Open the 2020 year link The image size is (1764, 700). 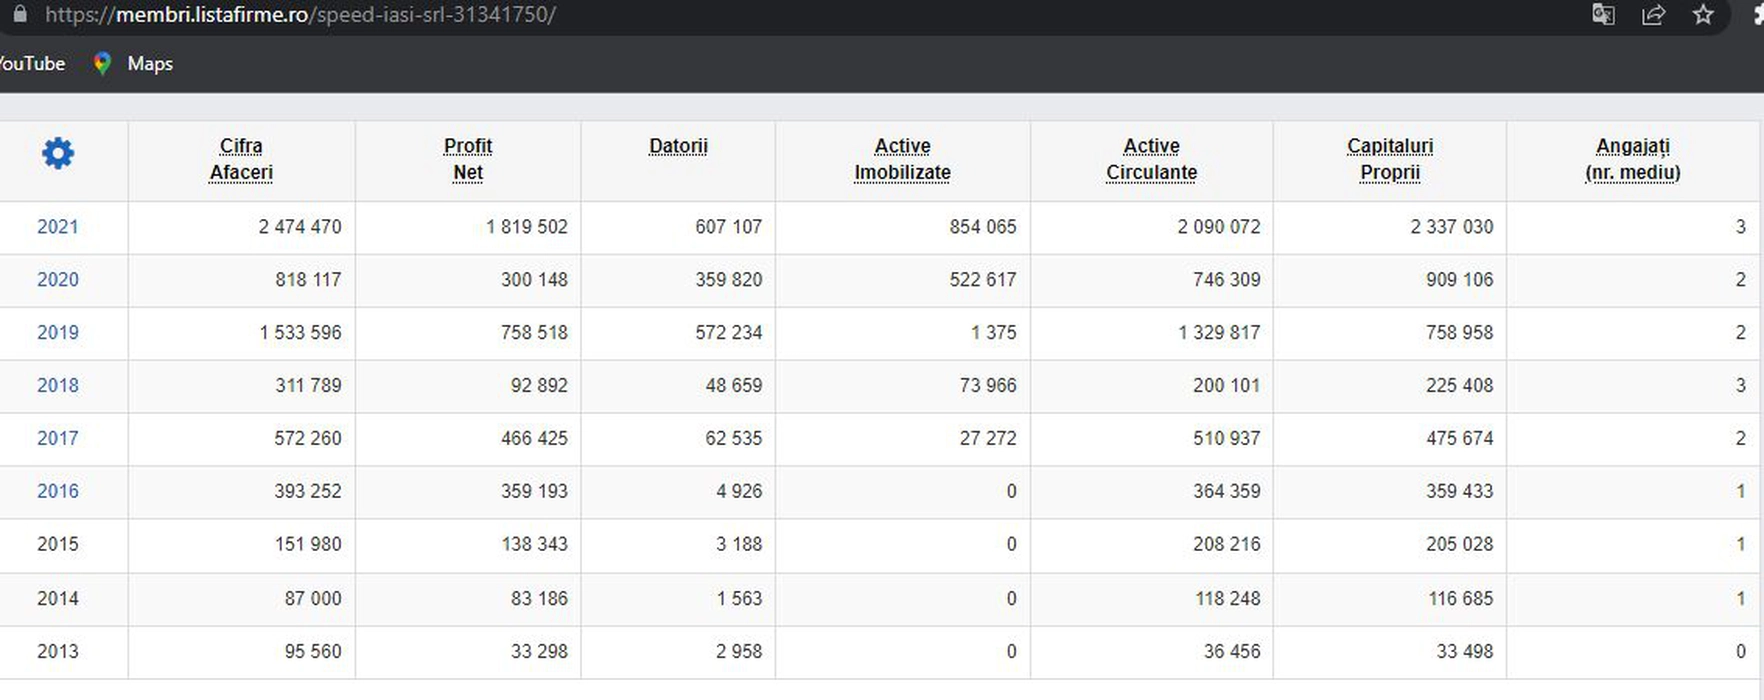click(x=58, y=280)
